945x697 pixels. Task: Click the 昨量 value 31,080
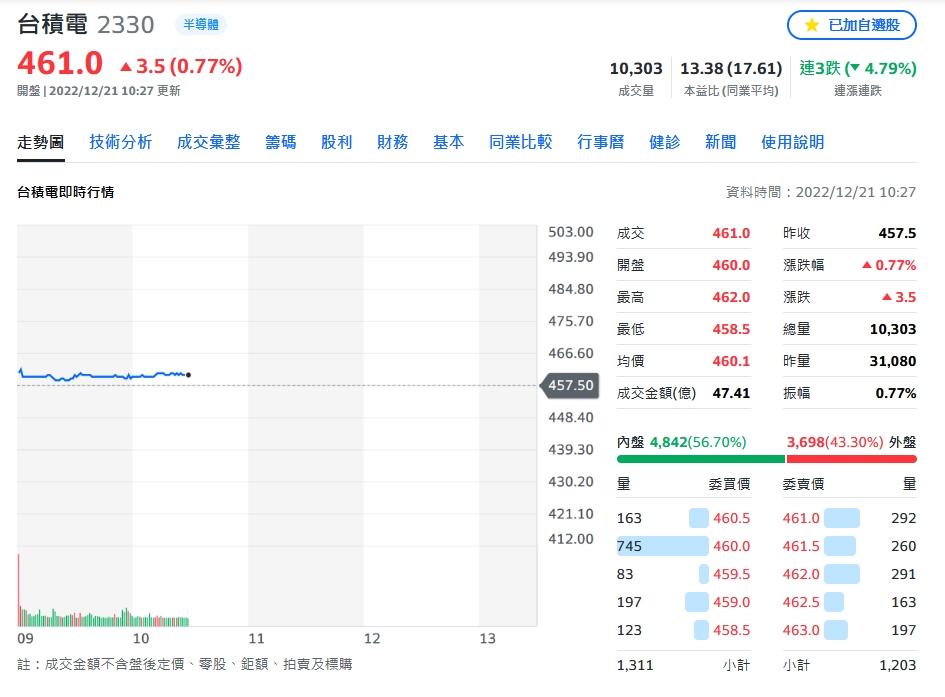coord(893,361)
